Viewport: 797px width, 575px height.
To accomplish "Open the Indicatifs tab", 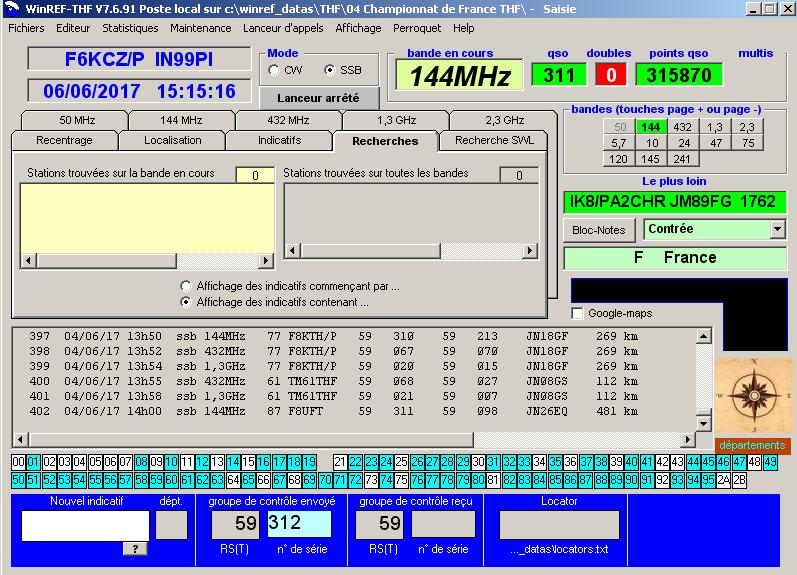I will [x=279, y=140].
